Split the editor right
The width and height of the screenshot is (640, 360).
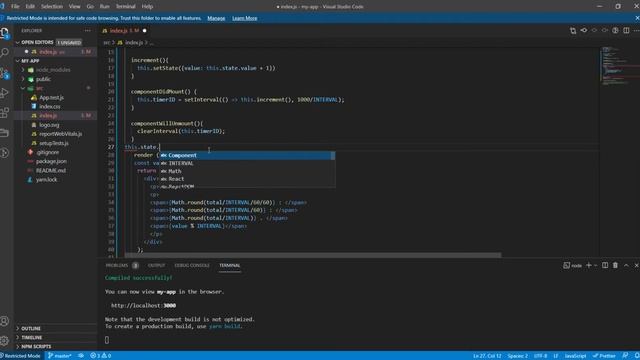tap(626, 31)
